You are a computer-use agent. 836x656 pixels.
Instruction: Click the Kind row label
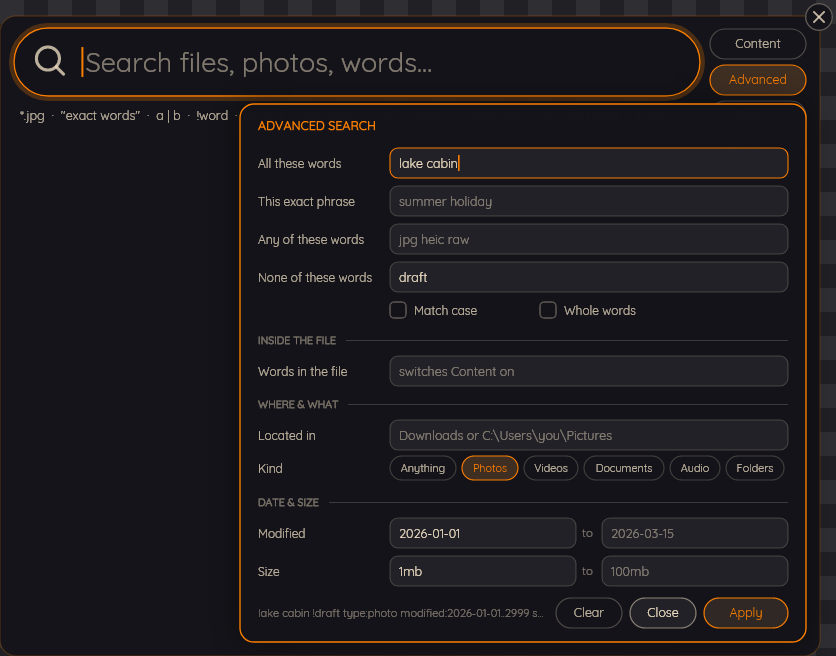click(x=270, y=469)
